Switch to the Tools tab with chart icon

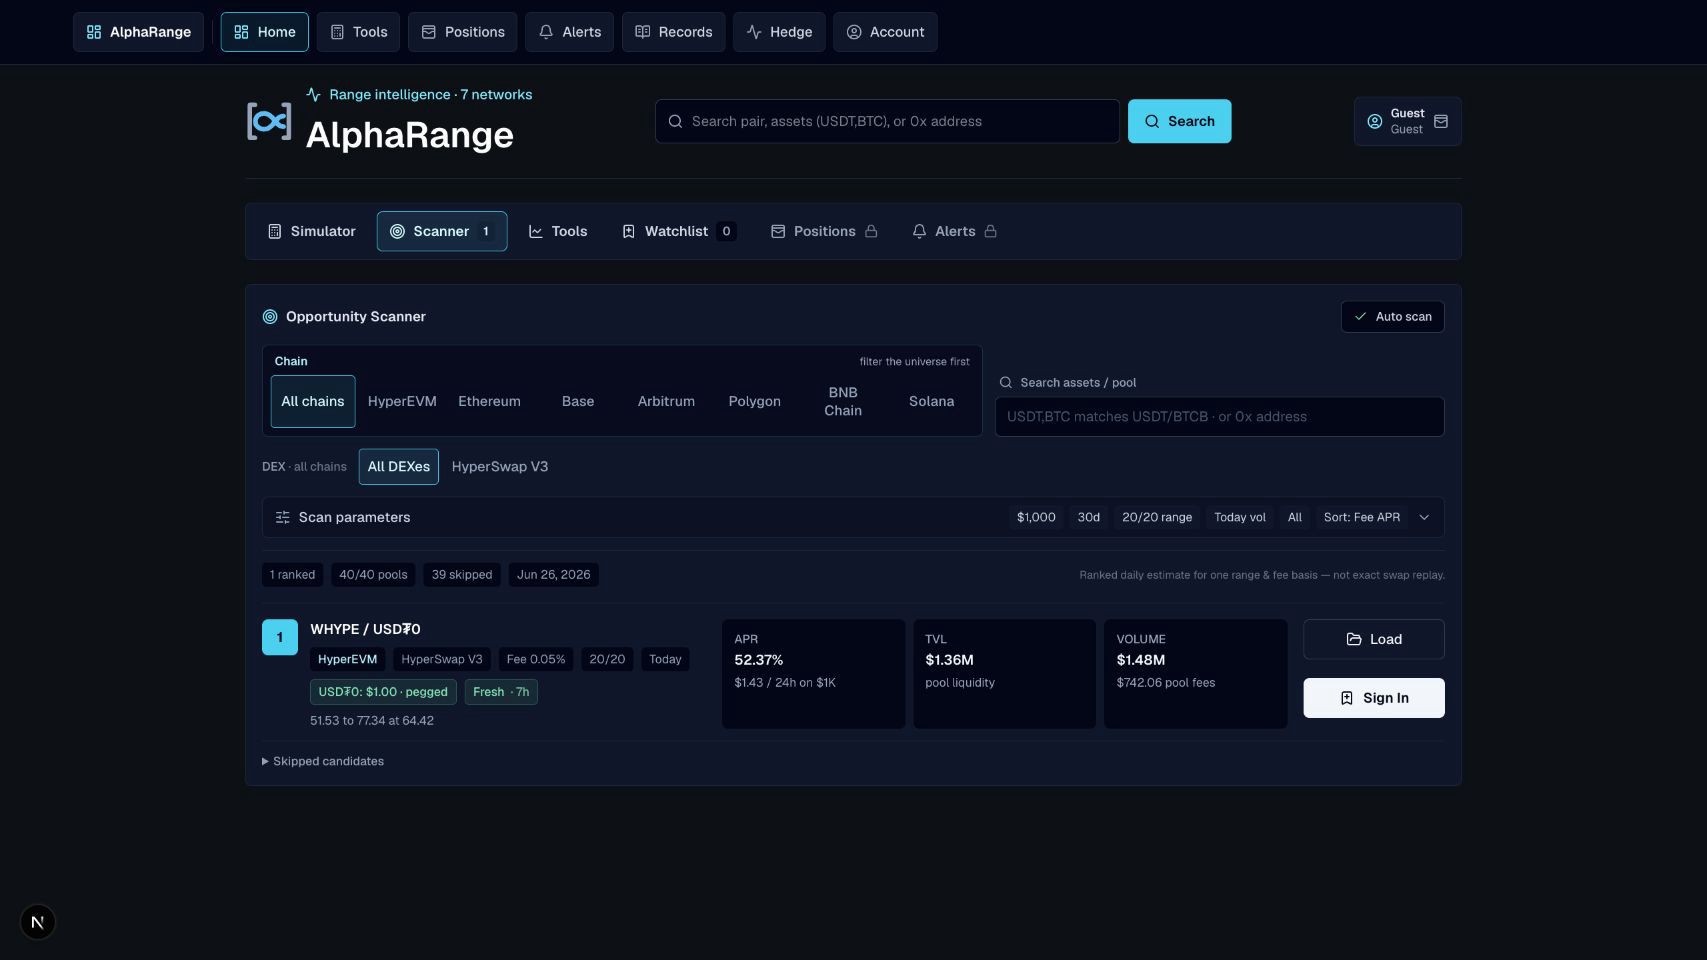coord(558,231)
